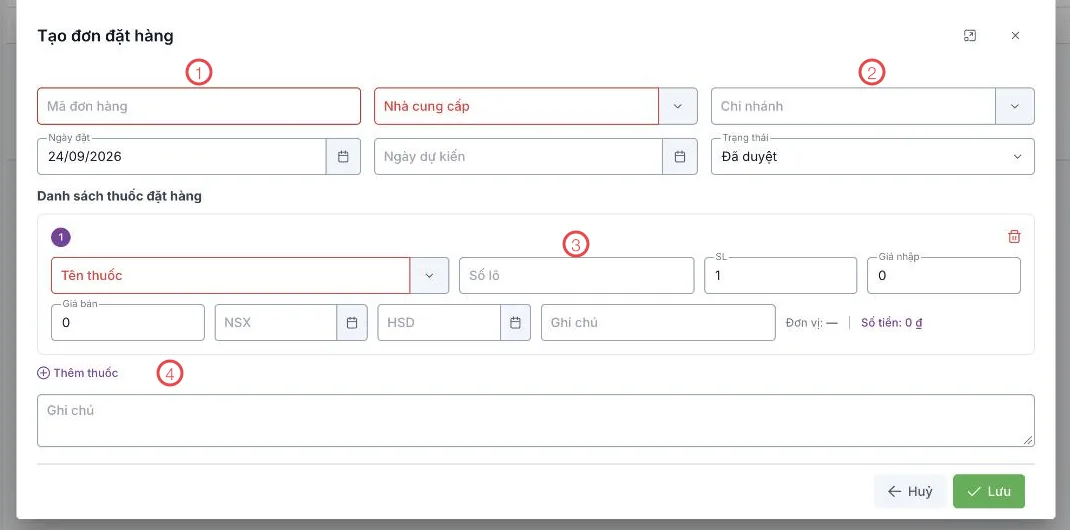Image resolution: width=1070 pixels, height=530 pixels.
Task: Click the Giá nhập price field
Action: tap(944, 276)
